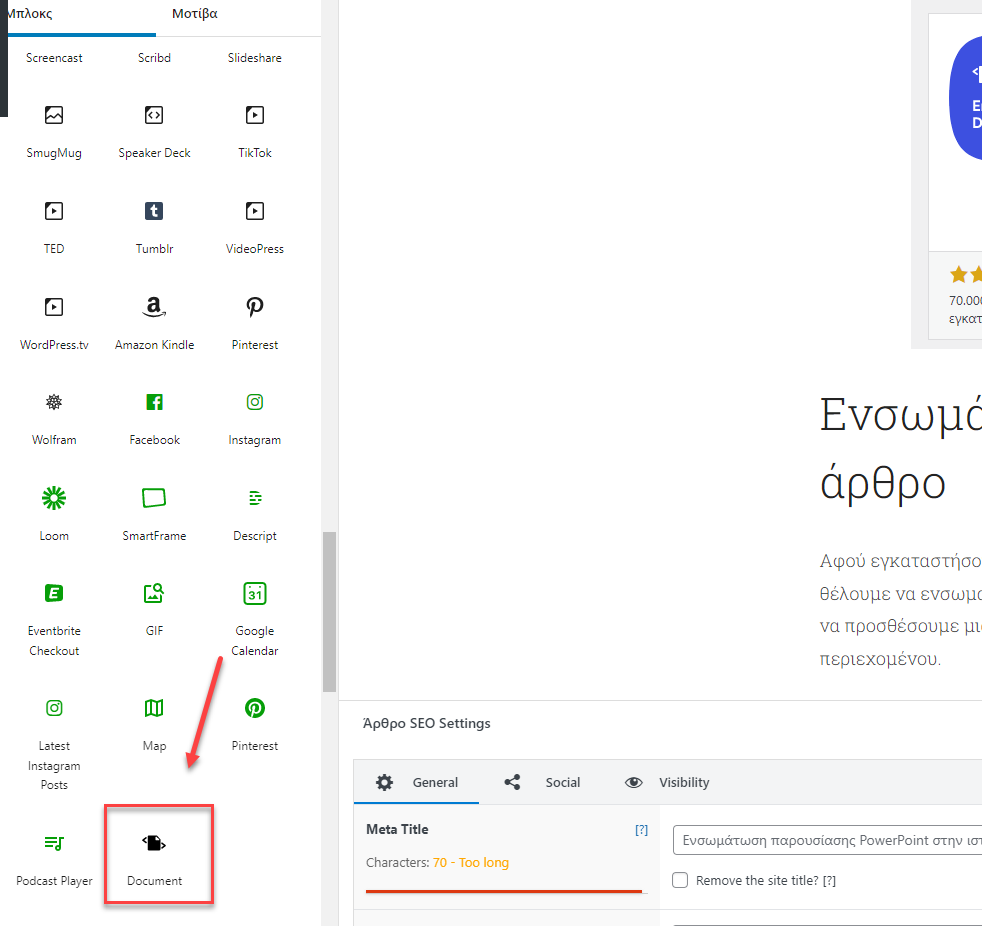Insert the WordPress.tv block

coord(54,324)
